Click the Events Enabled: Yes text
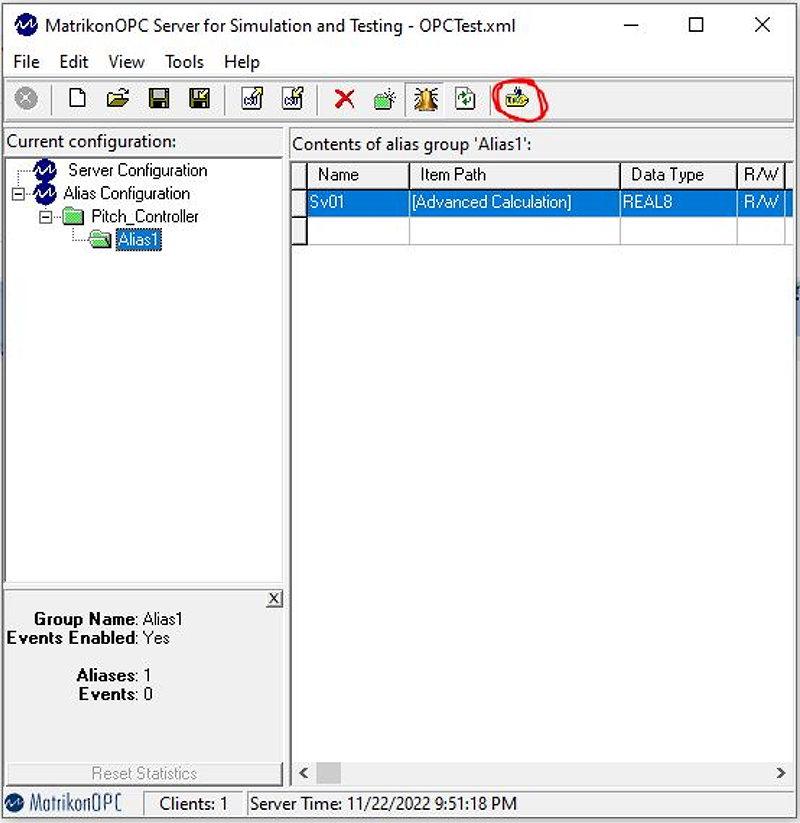 point(88,638)
